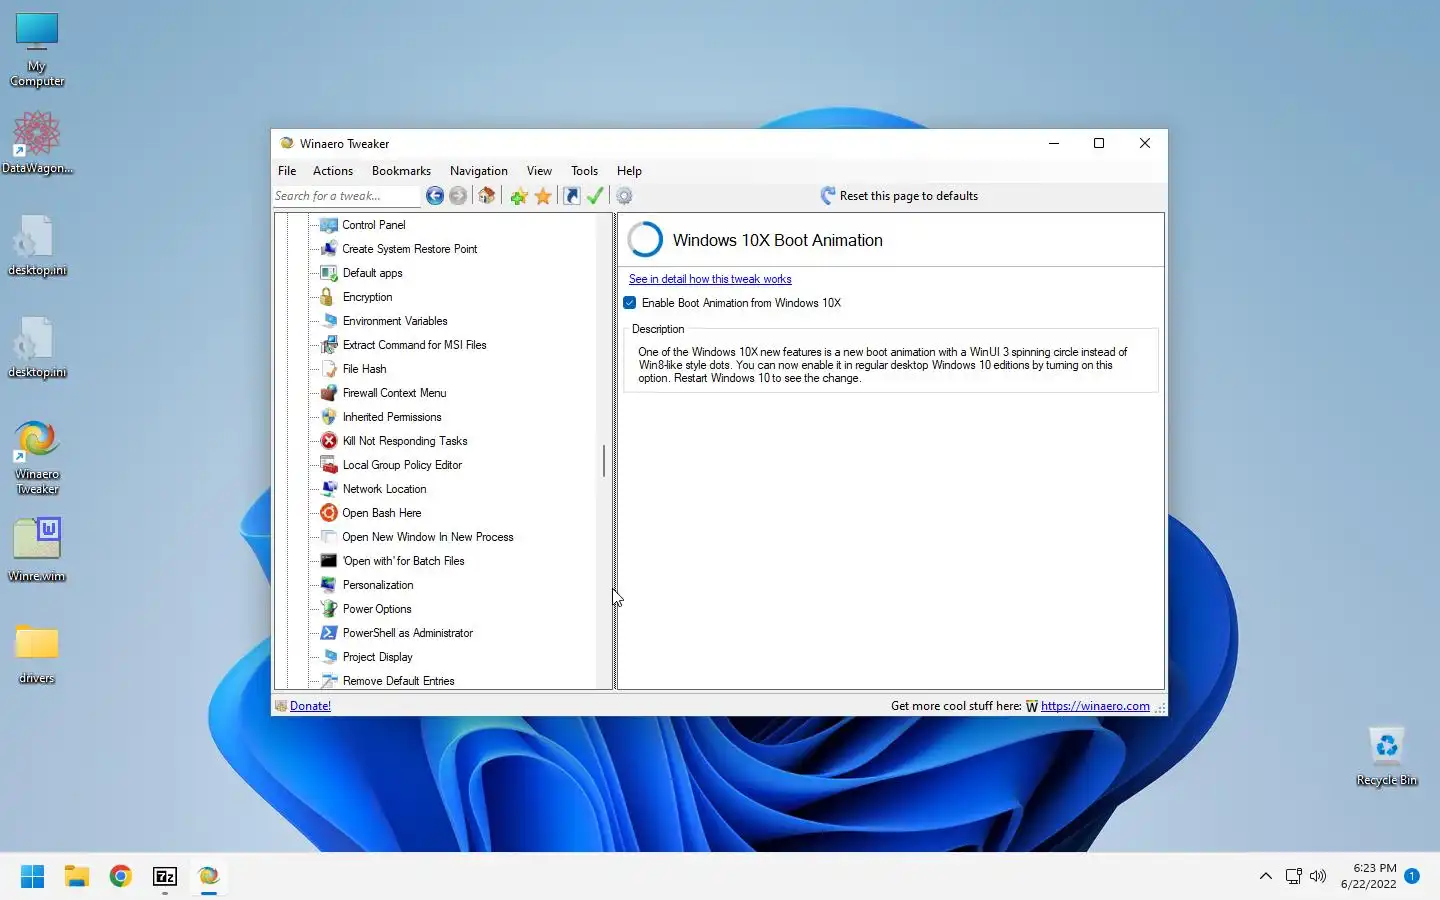Select Open New Window In New Process item

427,537
